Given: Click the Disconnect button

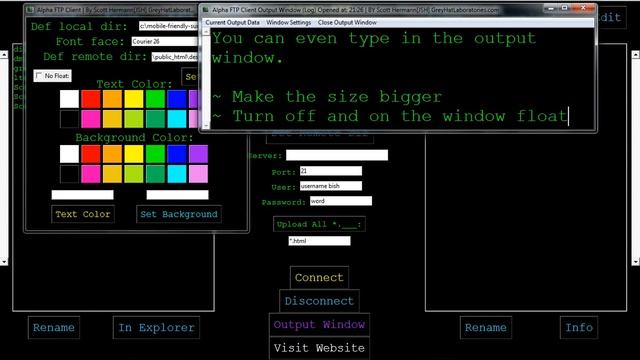Looking at the screenshot, I should click(x=319, y=301).
